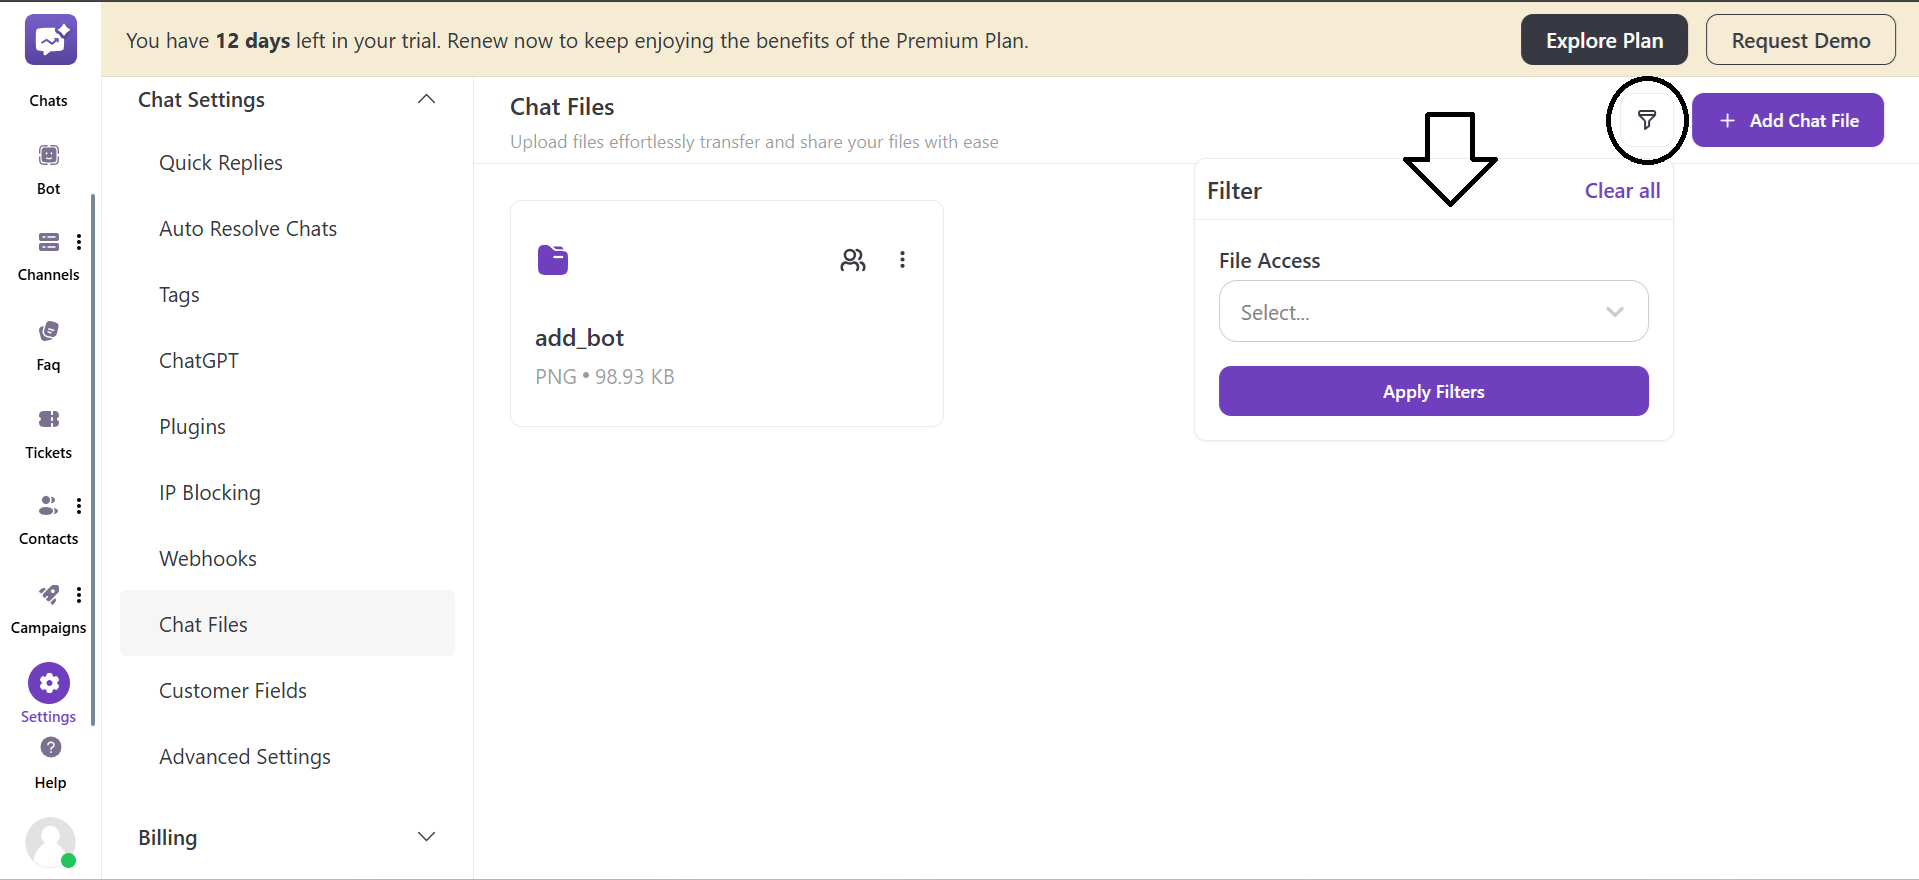The width and height of the screenshot is (1919, 880).
Task: Open Webhooks settings
Action: [208, 559]
